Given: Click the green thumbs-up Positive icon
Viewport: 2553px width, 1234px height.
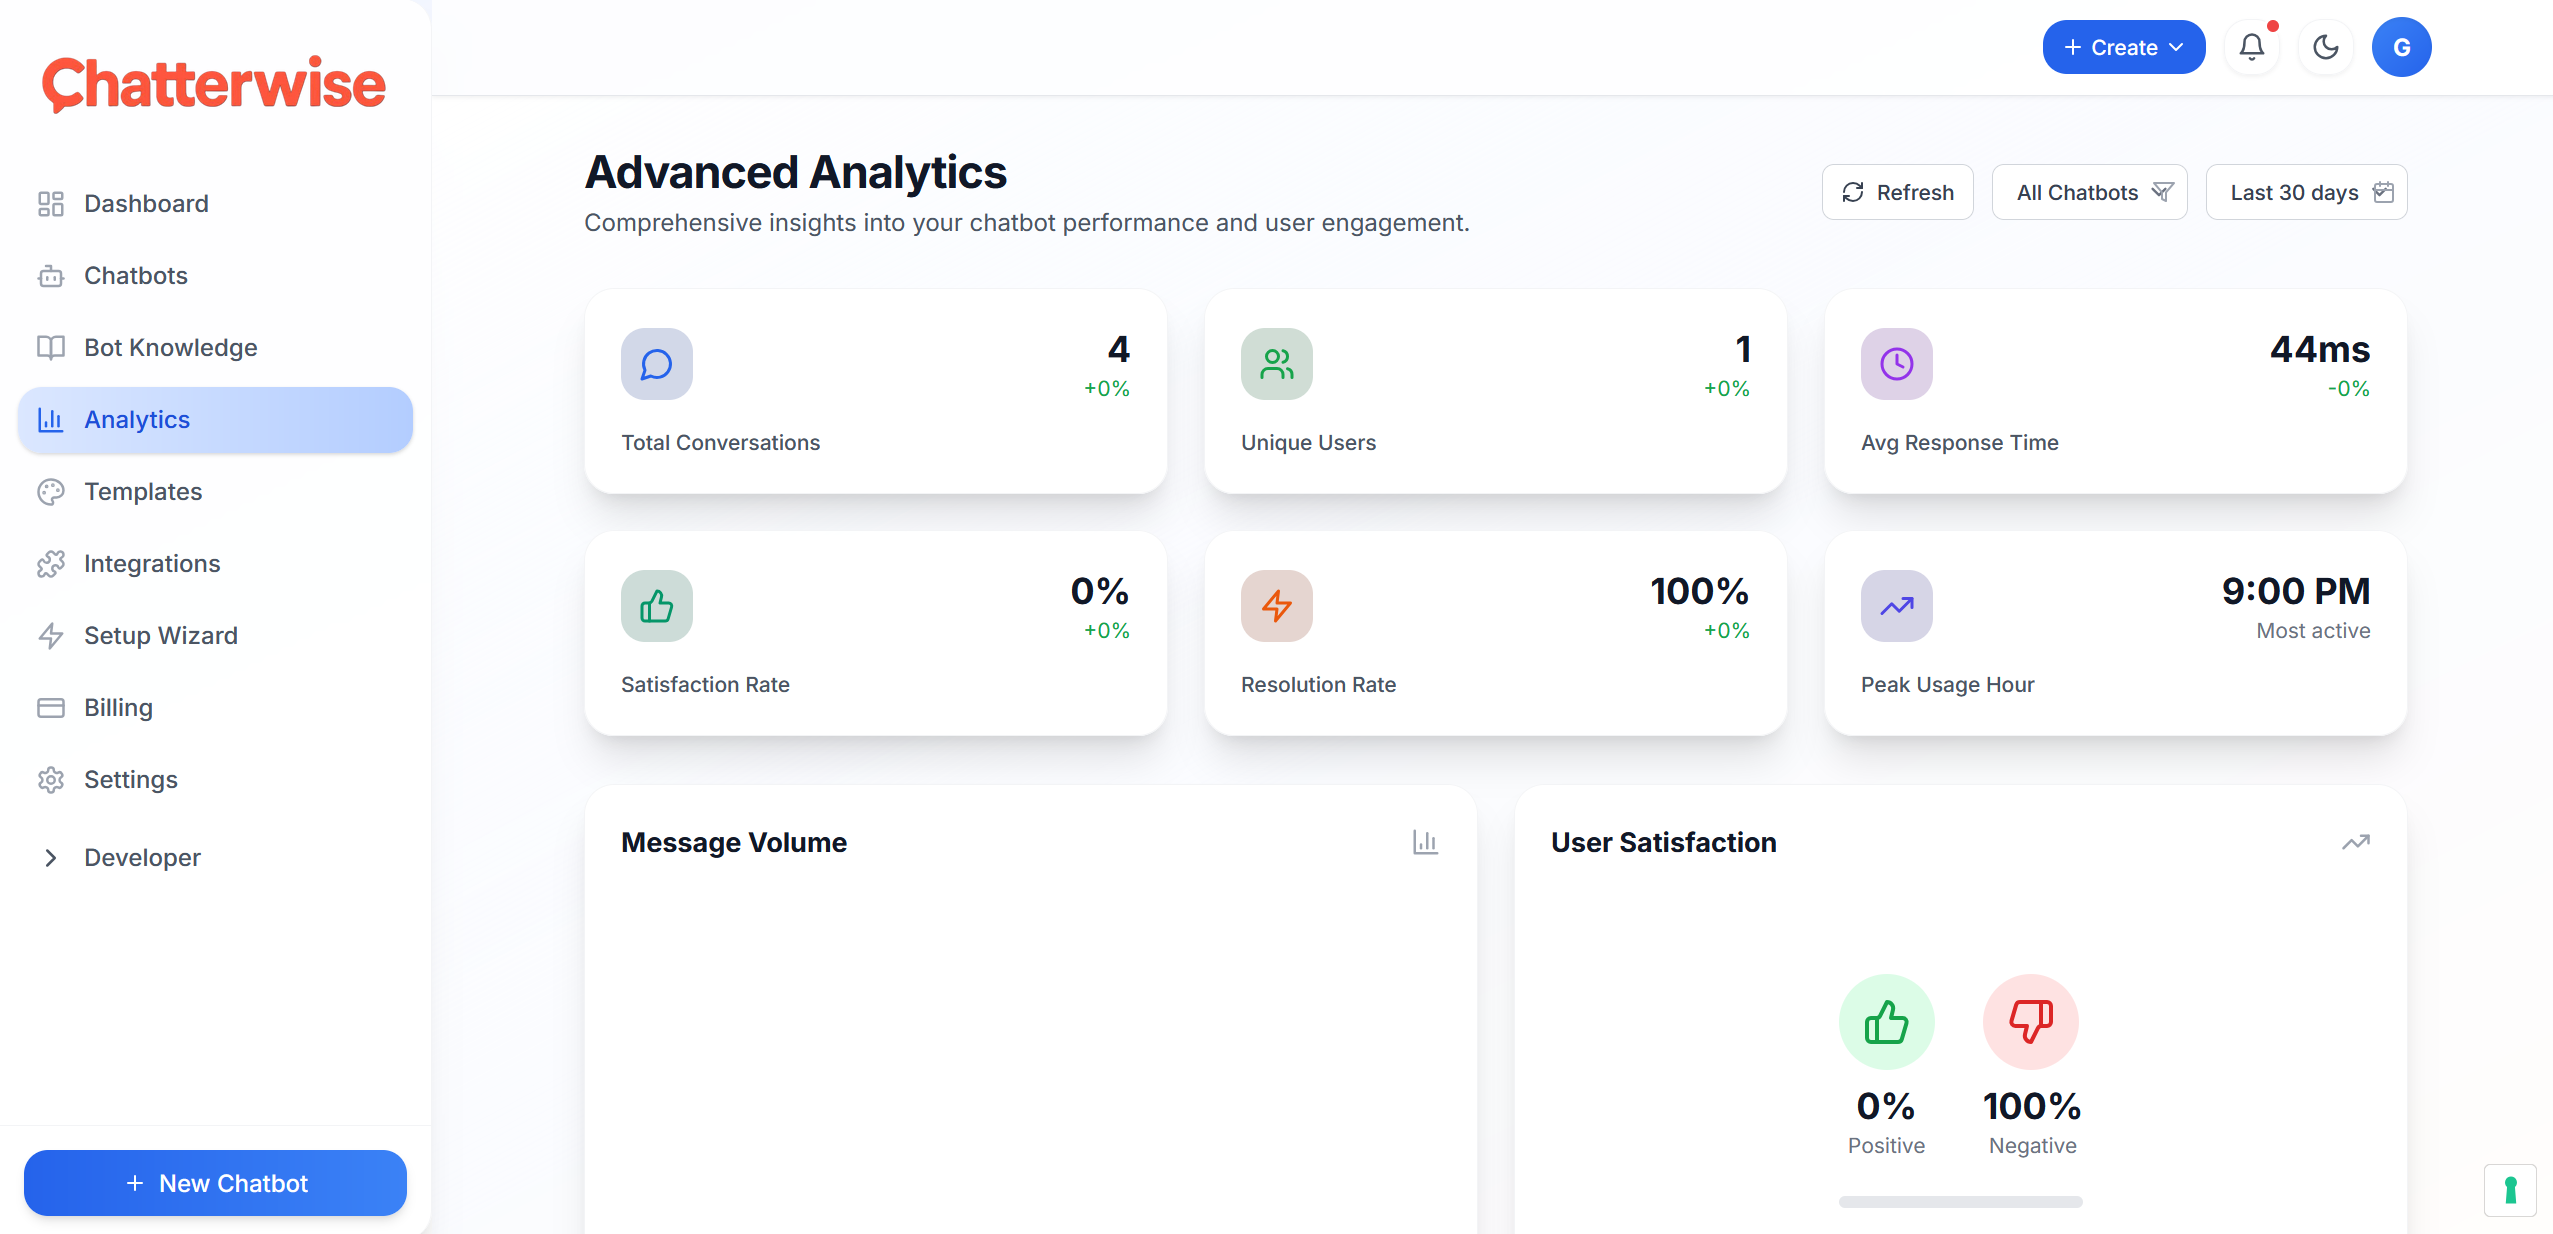Looking at the screenshot, I should [1886, 1022].
